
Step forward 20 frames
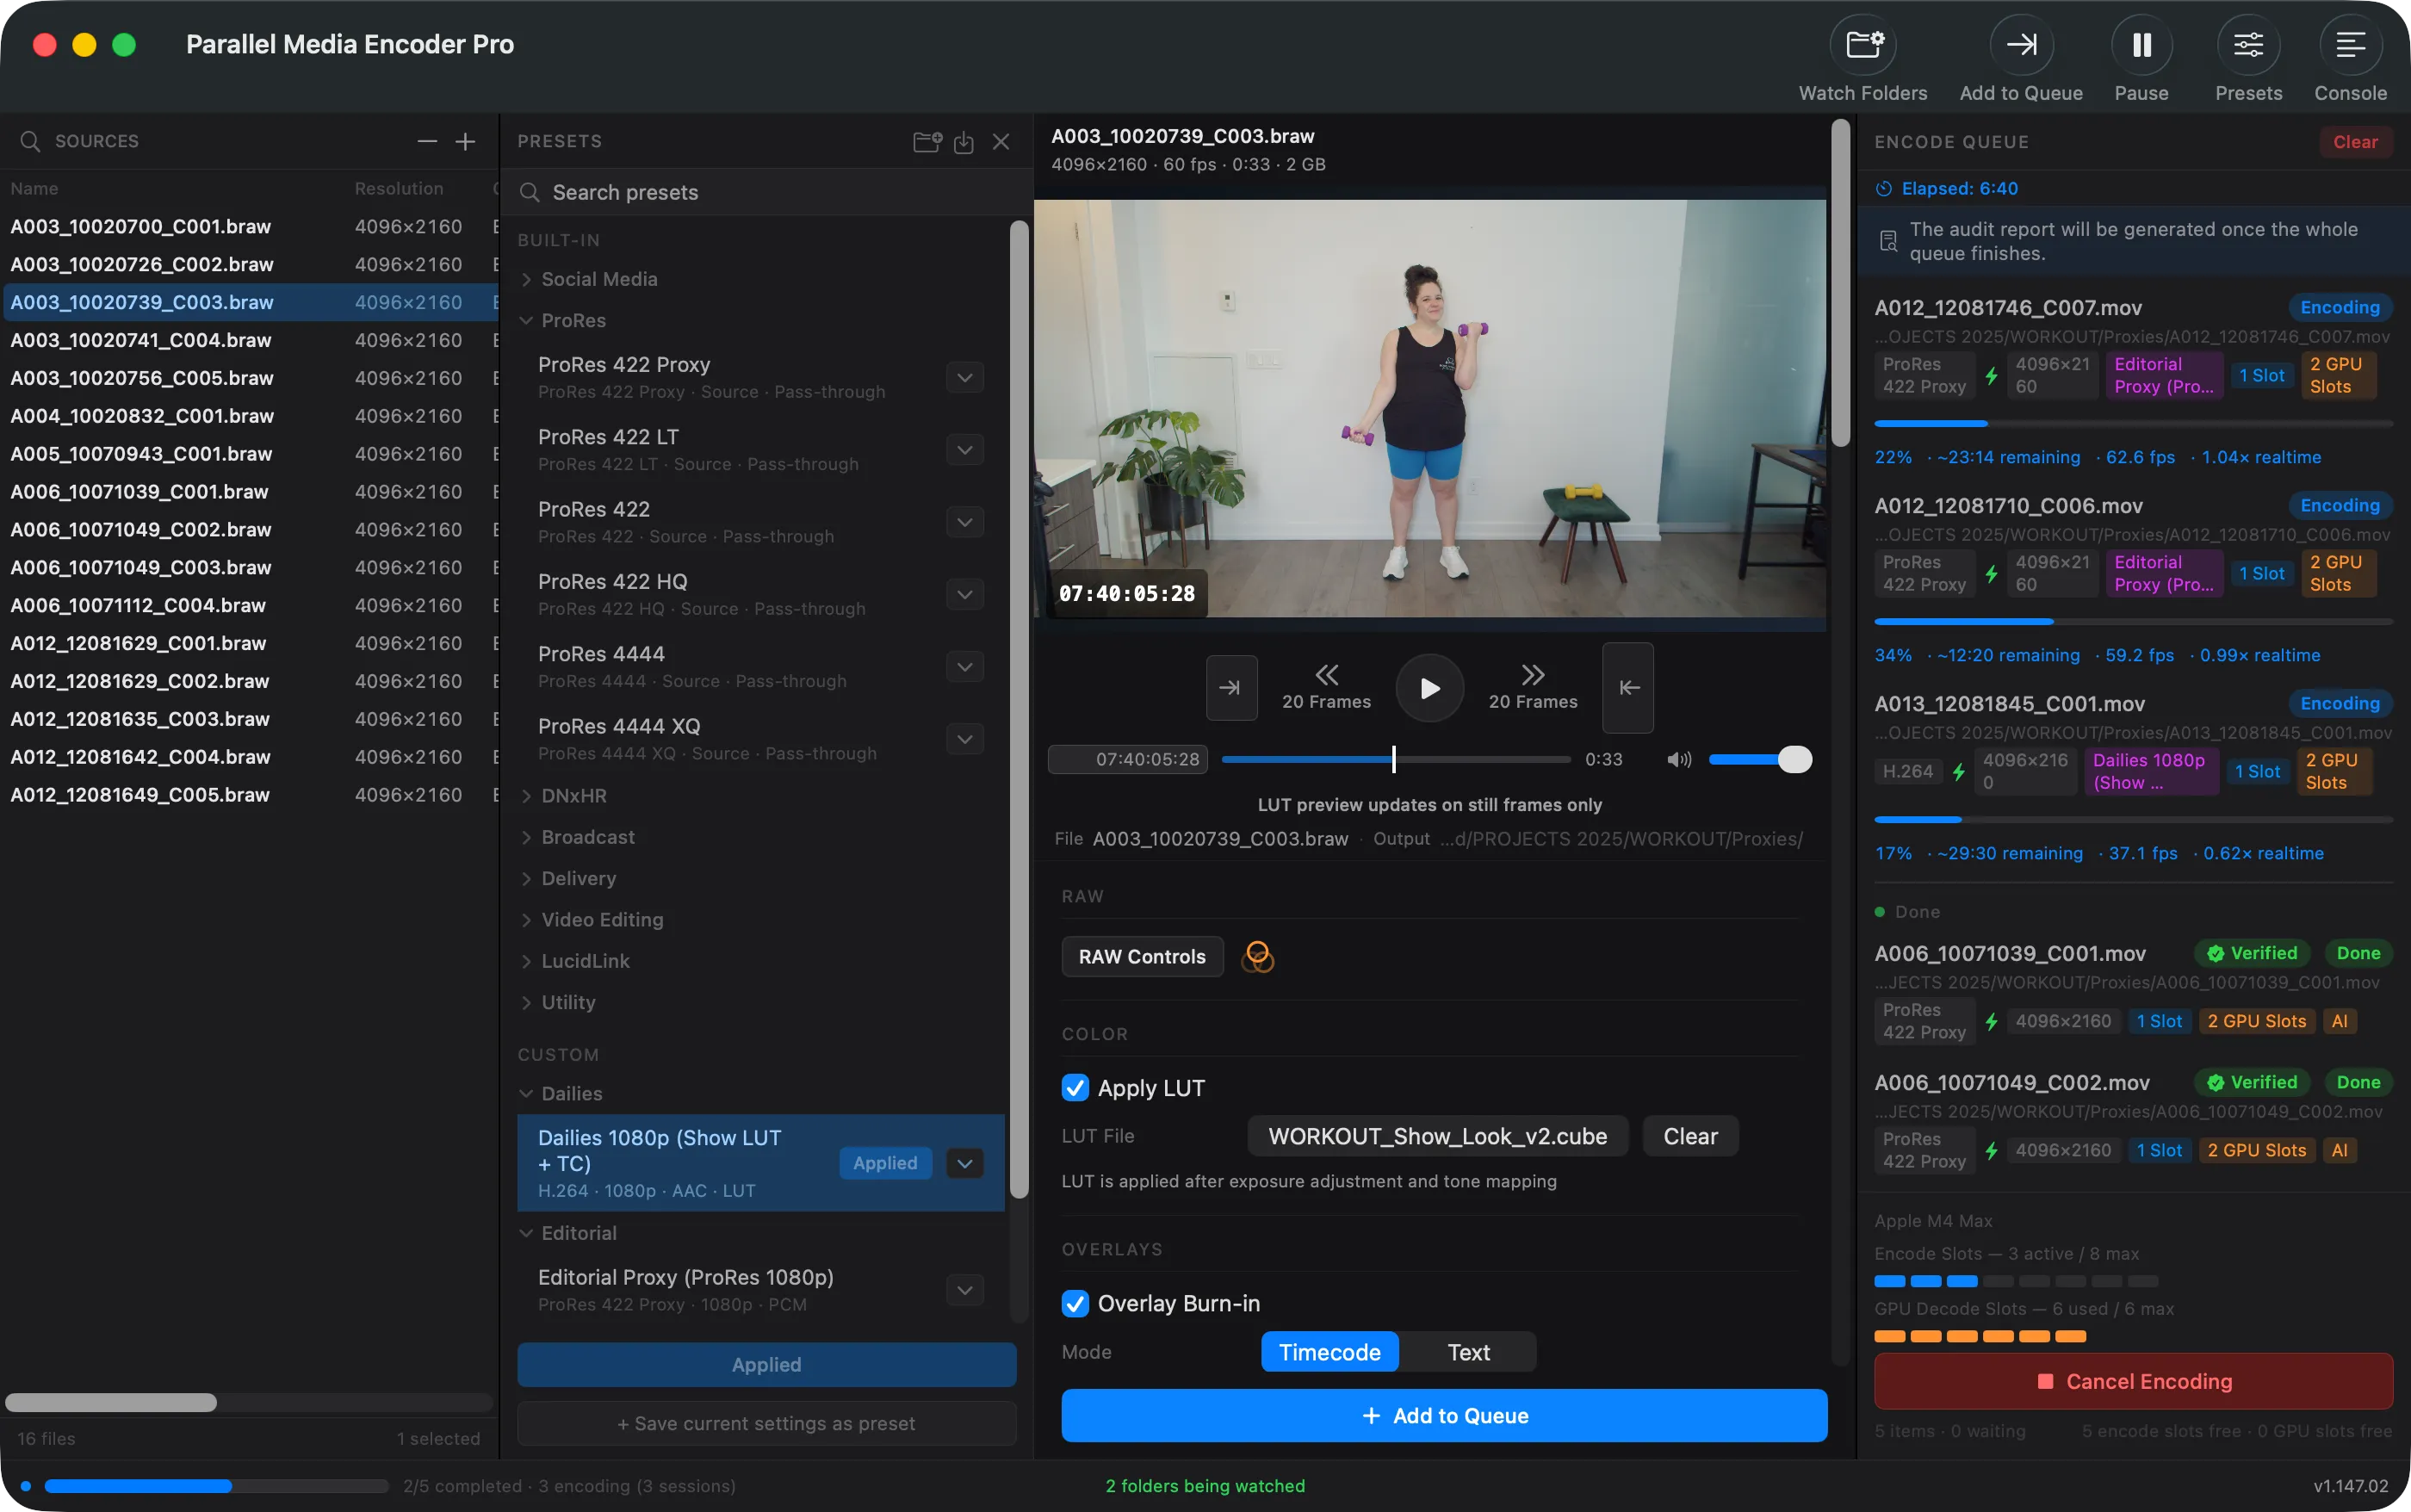point(1533,687)
